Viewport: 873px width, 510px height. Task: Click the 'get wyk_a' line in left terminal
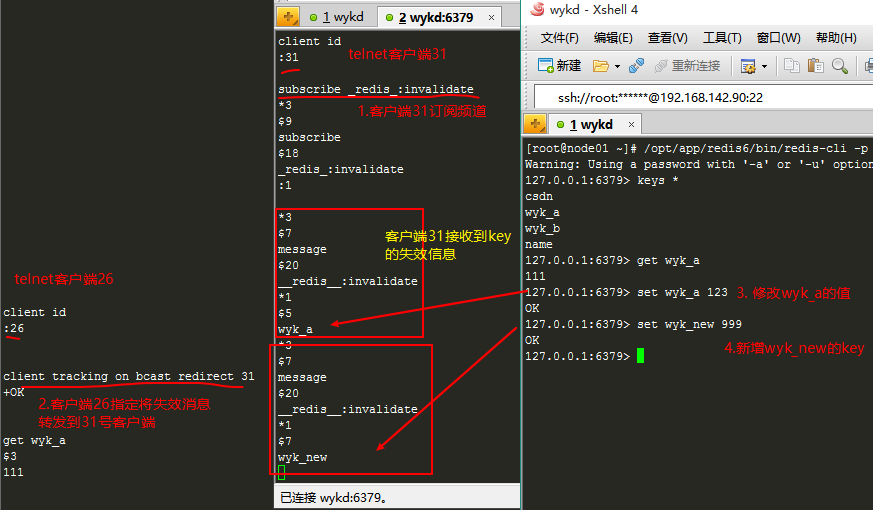[35, 440]
